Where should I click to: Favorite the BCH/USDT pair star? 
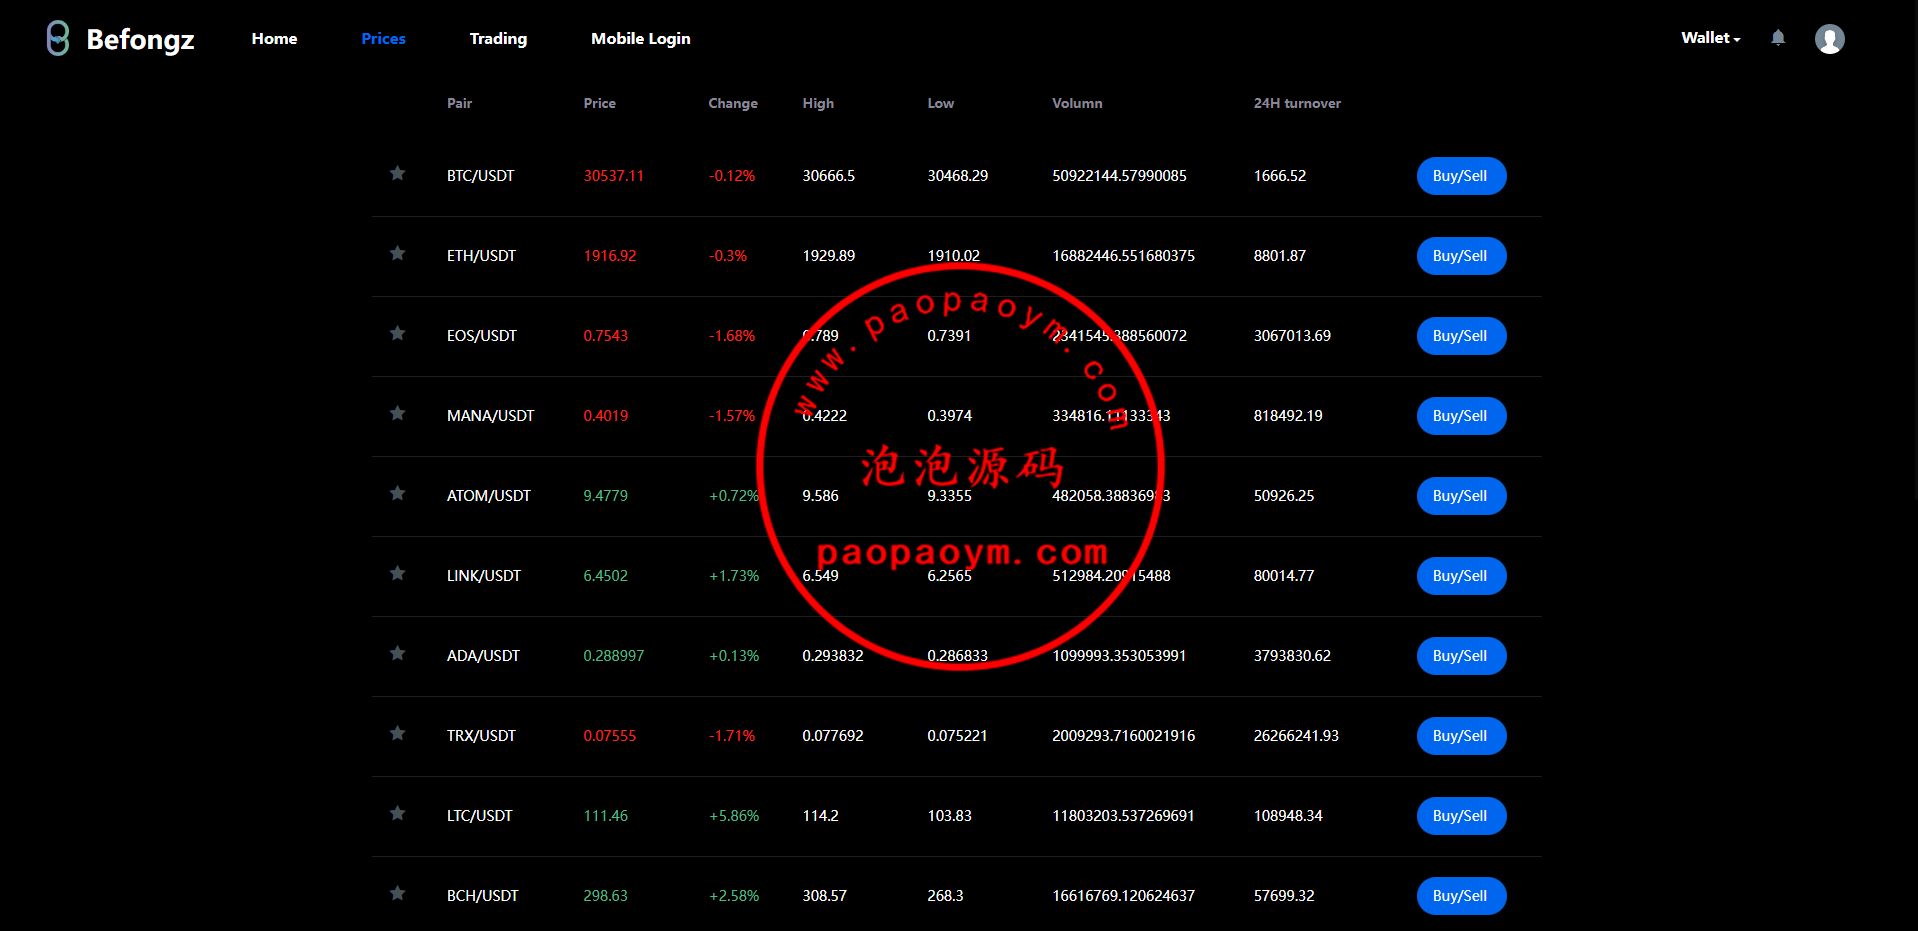coord(397,894)
